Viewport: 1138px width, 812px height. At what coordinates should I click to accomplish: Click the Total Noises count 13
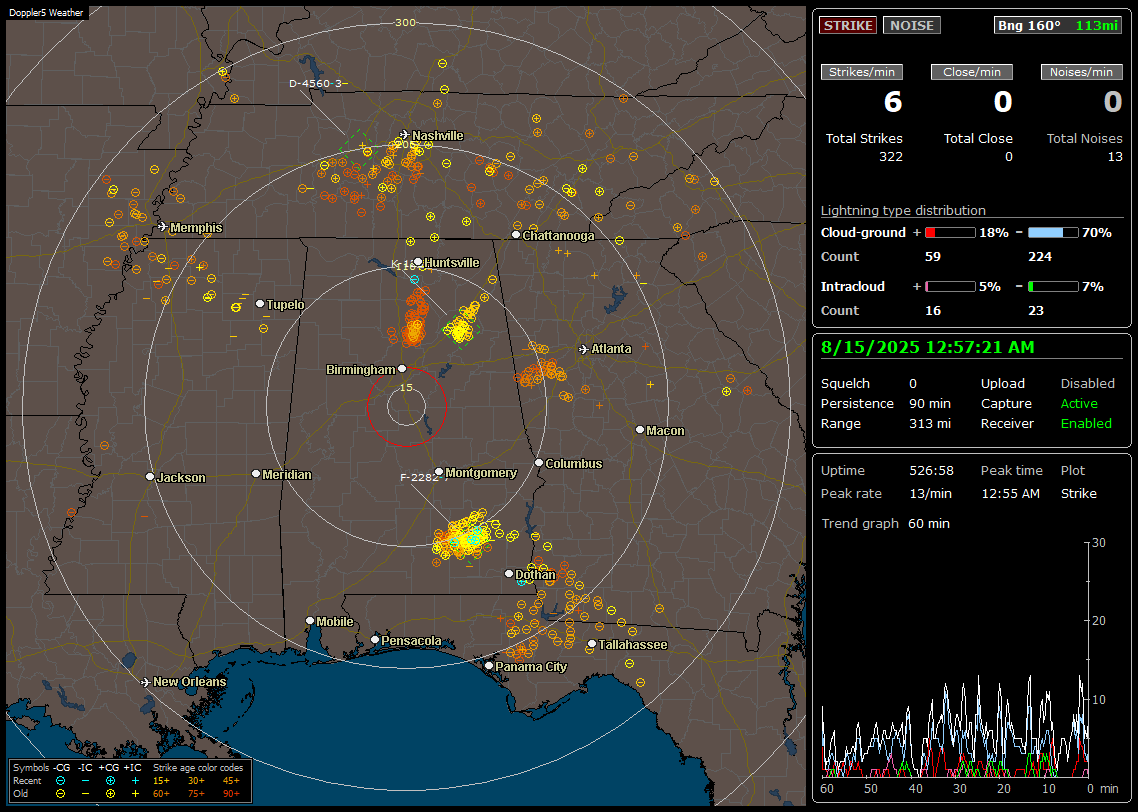pos(1115,157)
